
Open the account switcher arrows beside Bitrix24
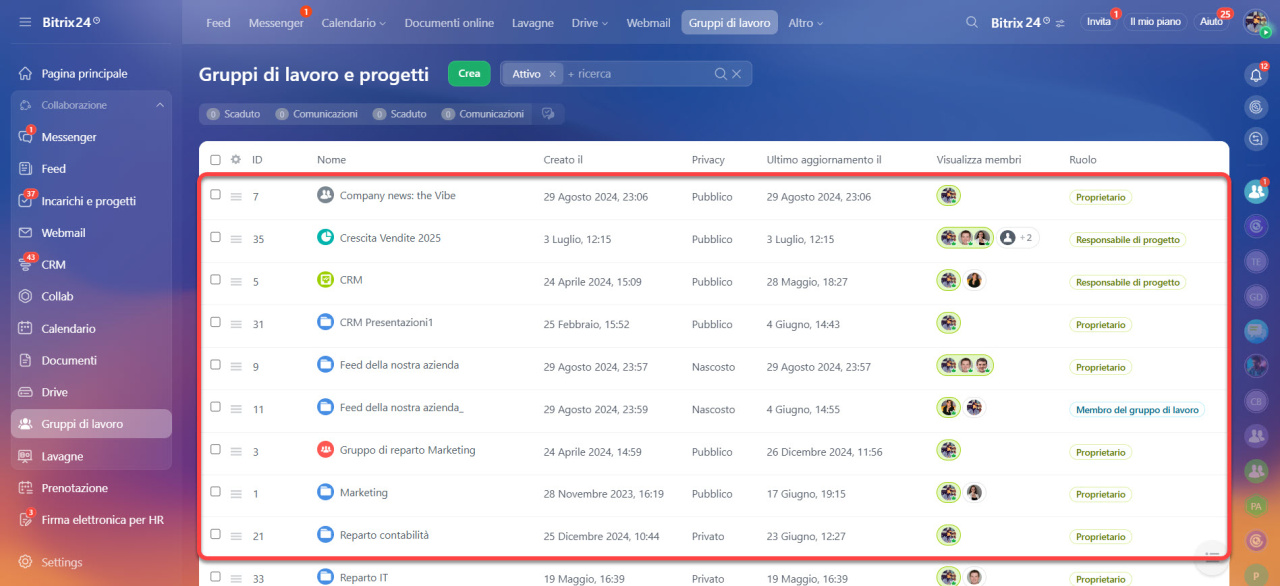(x=1060, y=23)
